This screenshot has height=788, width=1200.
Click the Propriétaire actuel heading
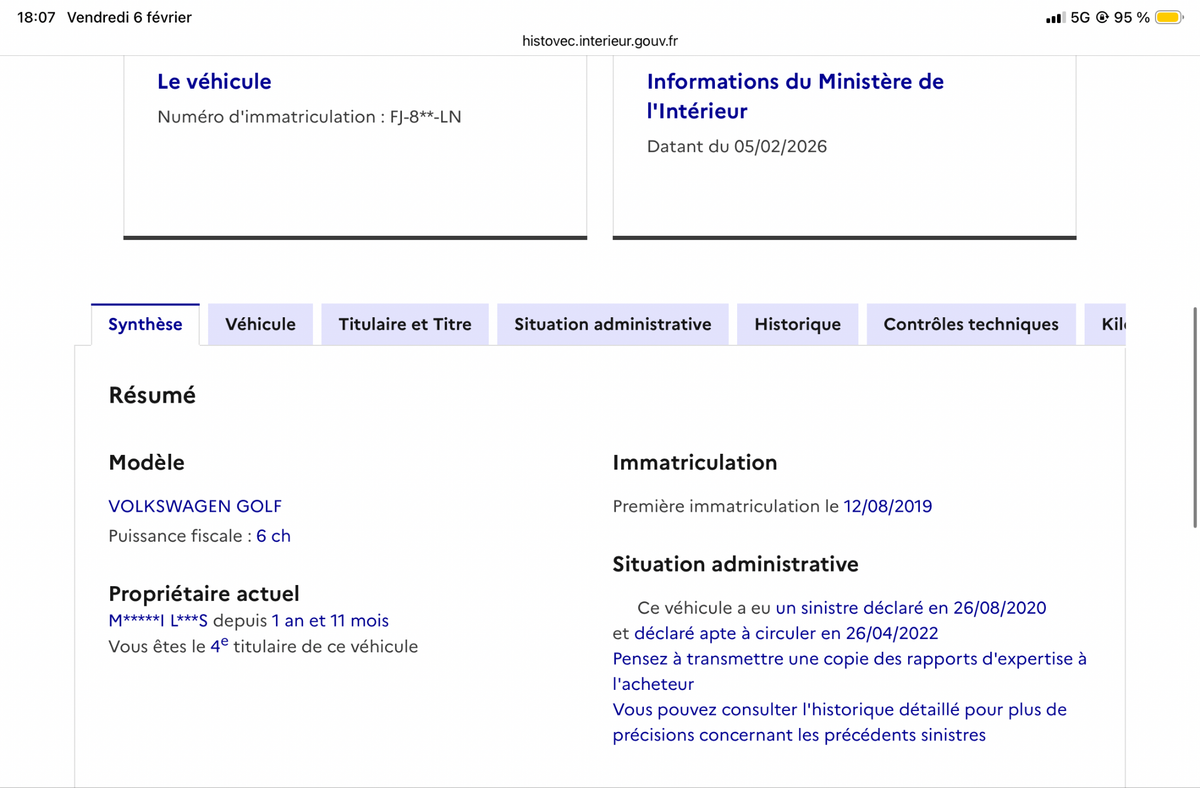tap(204, 594)
